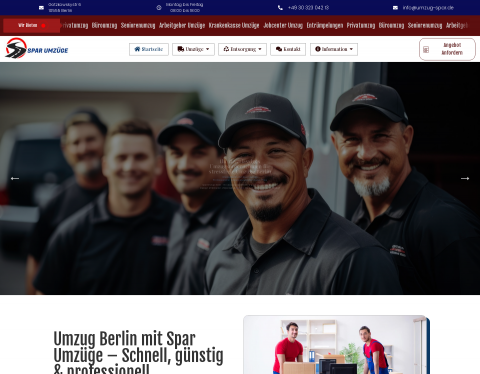This screenshot has height=374, width=480.
Task: Click the truck icon in the Umzüge menu
Action: 181,49
